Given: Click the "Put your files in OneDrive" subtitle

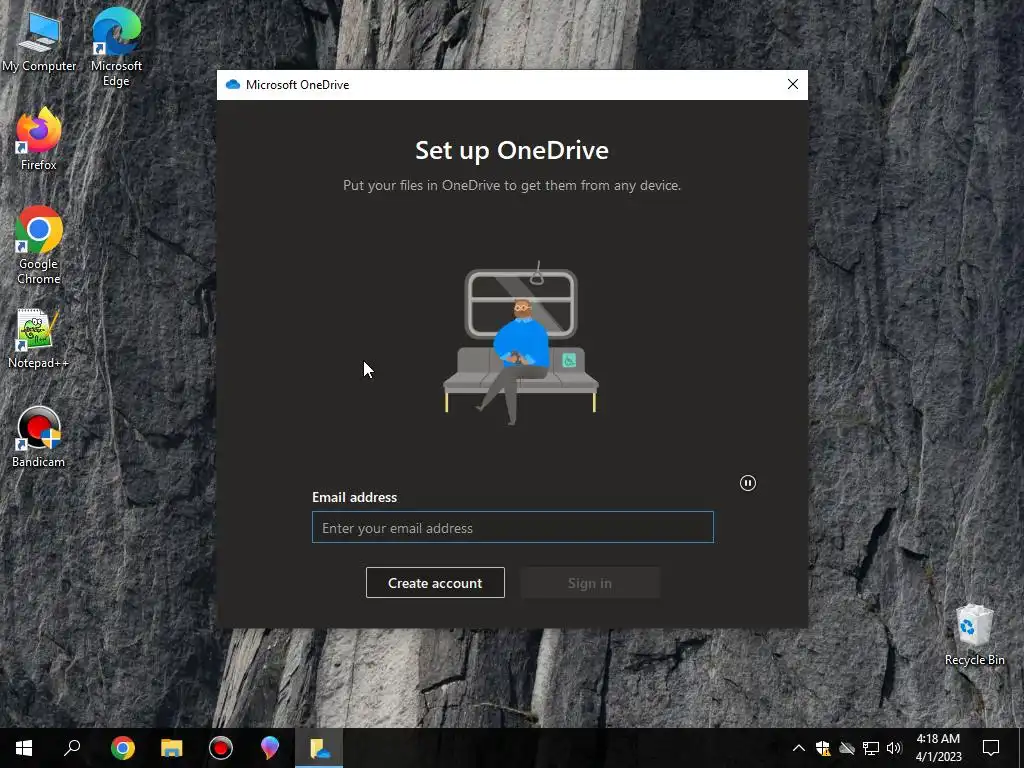Looking at the screenshot, I should coord(512,185).
